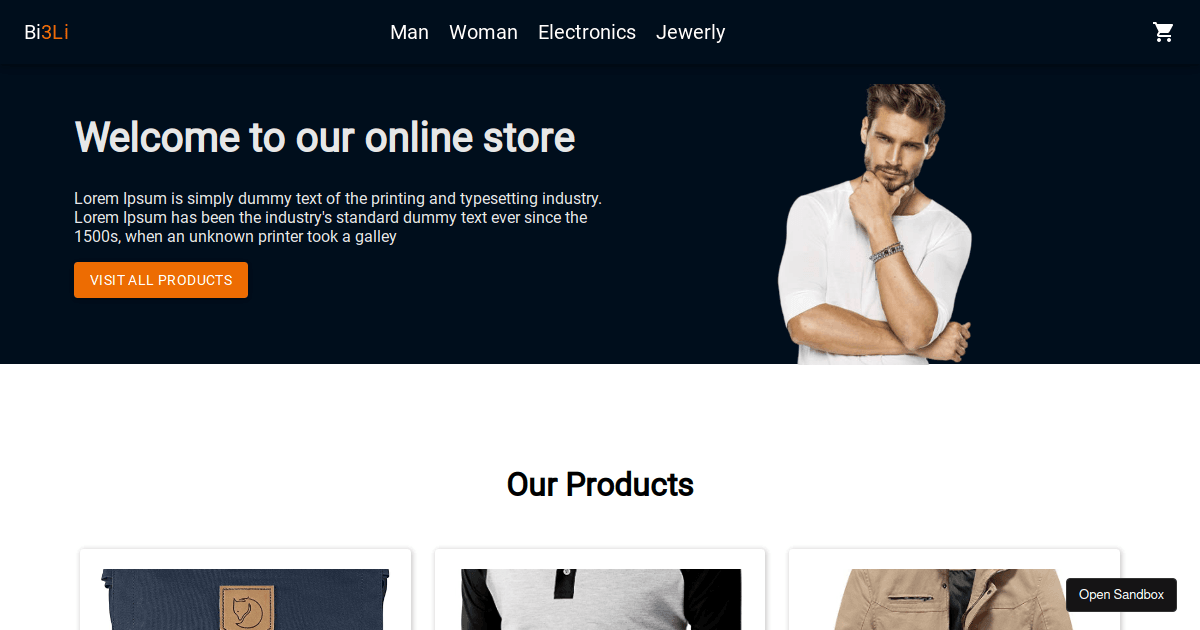Click the Lorem Ipsum description paragraph

click(x=338, y=217)
